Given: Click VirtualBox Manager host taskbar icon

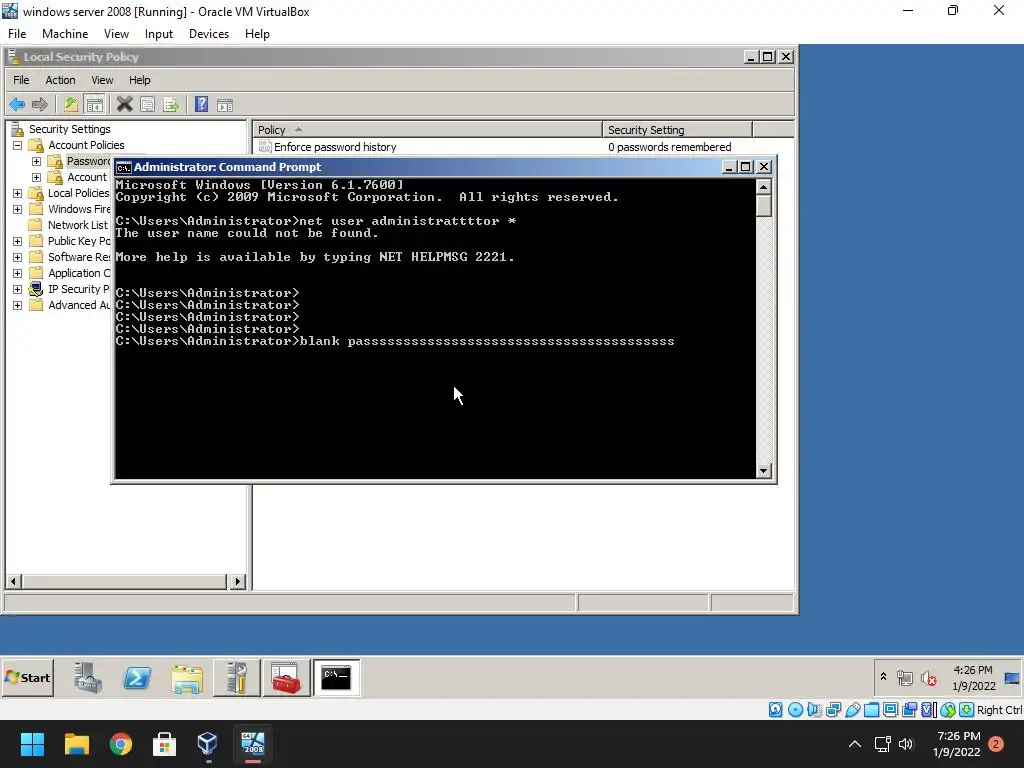Looking at the screenshot, I should pos(207,744).
